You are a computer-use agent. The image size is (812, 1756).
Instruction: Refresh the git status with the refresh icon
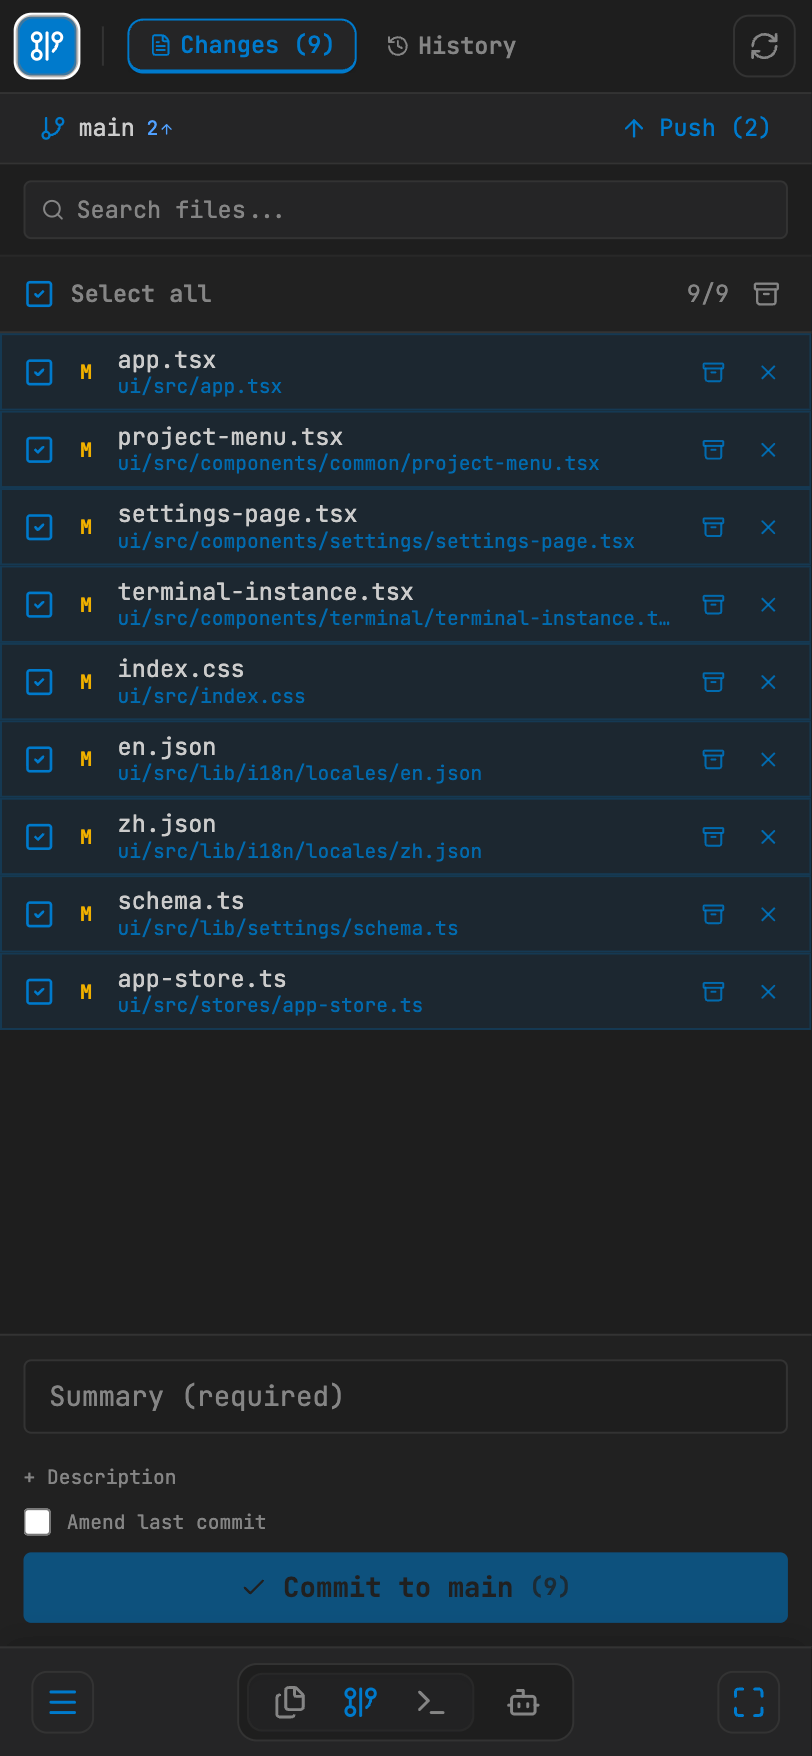click(764, 46)
